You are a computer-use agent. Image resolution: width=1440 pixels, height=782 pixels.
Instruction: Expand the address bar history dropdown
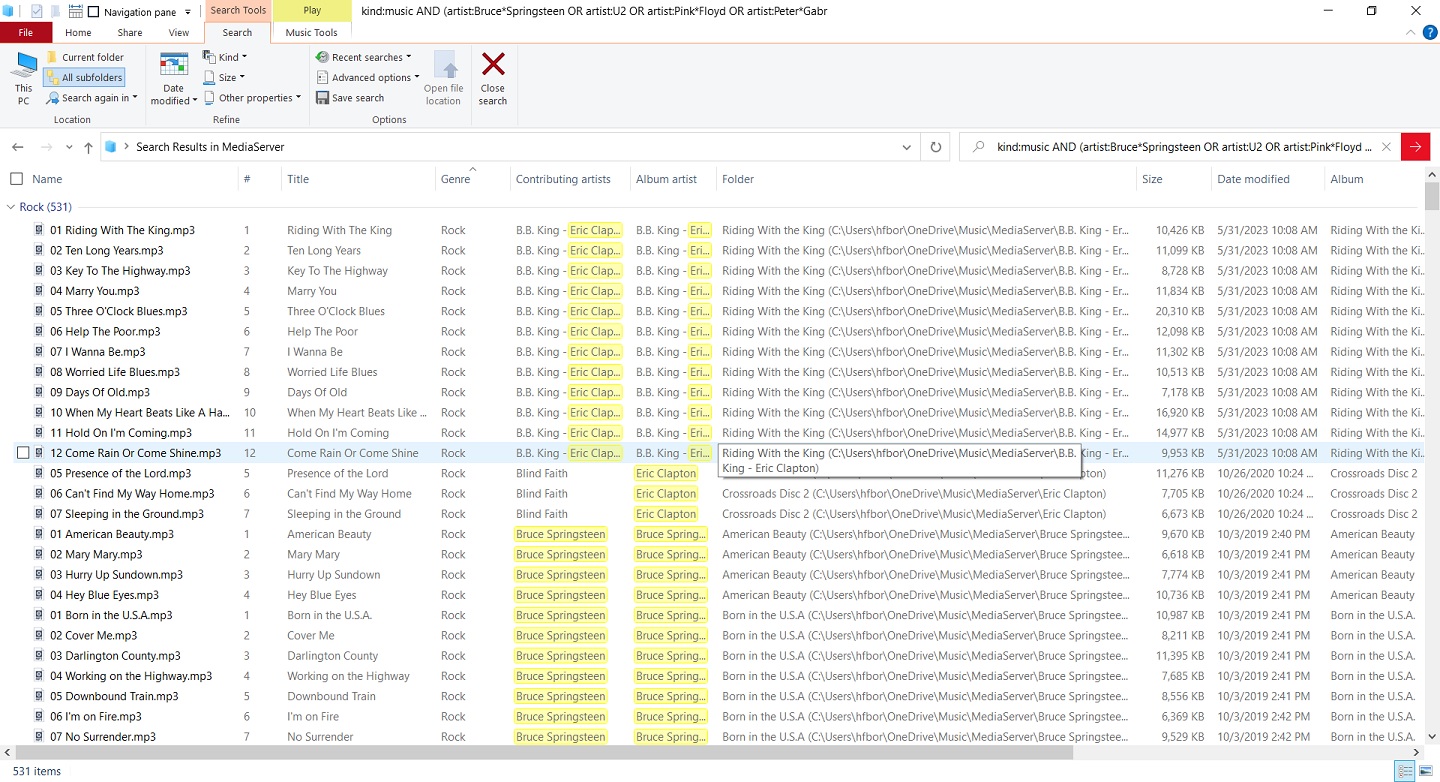coord(907,147)
